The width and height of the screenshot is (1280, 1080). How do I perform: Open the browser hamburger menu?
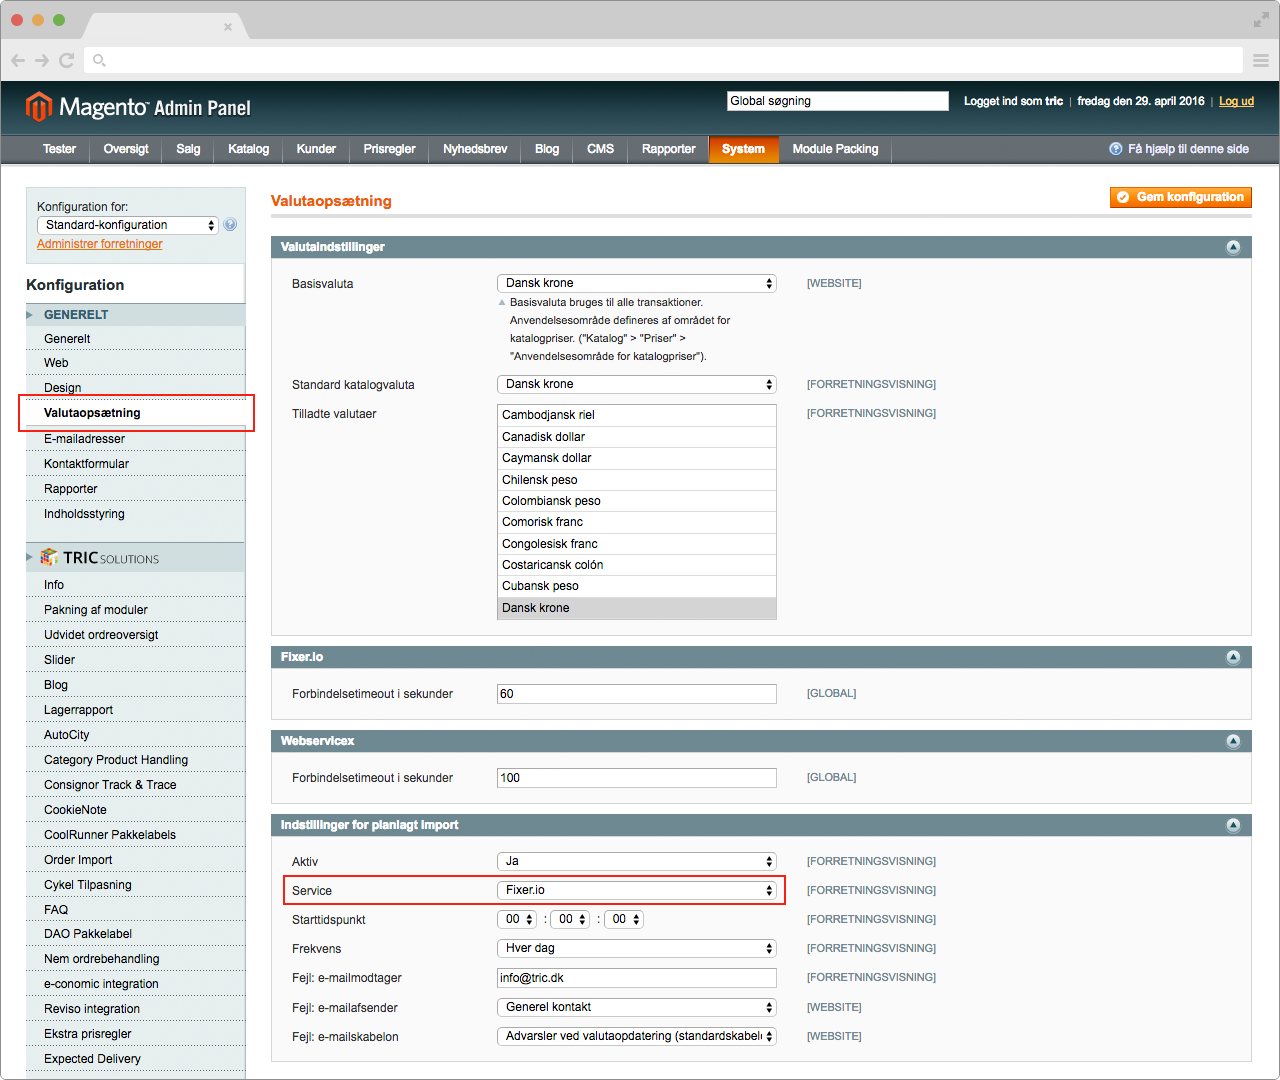[1261, 60]
